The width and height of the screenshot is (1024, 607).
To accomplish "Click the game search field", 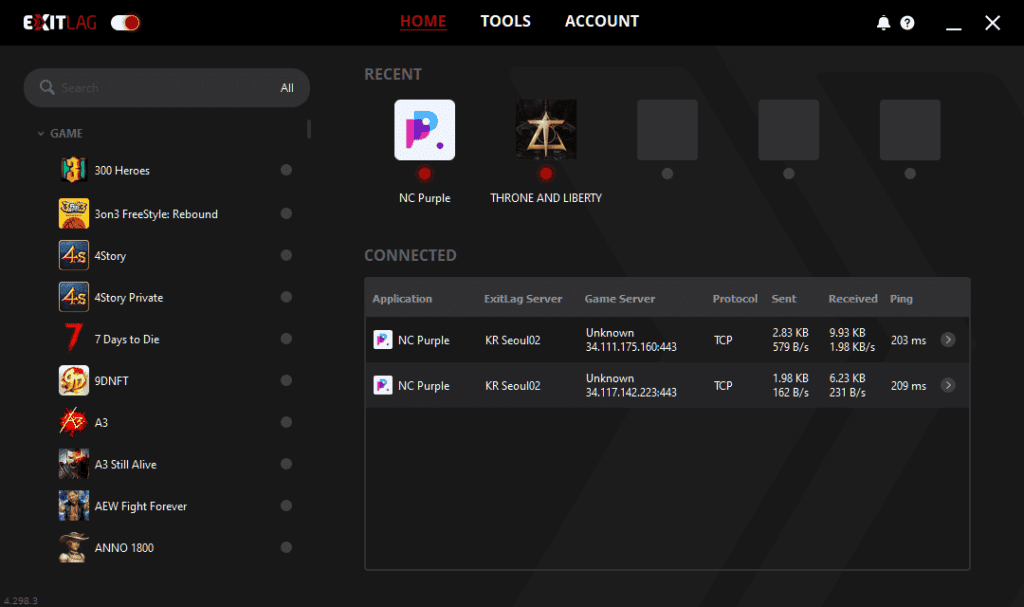I will pos(167,88).
